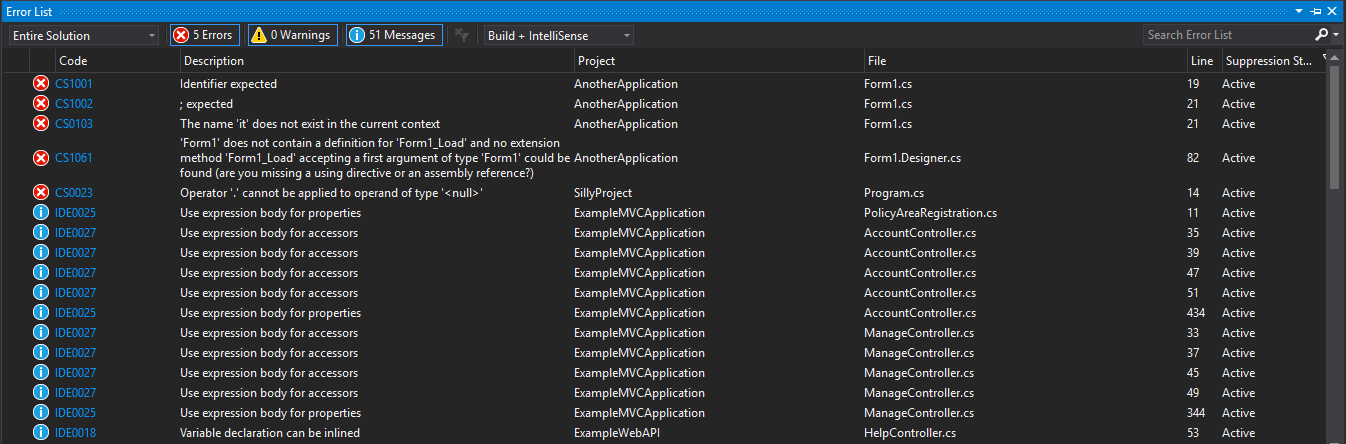The width and height of the screenshot is (1346, 444).
Task: Open the window position dropdown arrow in the title bar
Action: click(x=1301, y=11)
